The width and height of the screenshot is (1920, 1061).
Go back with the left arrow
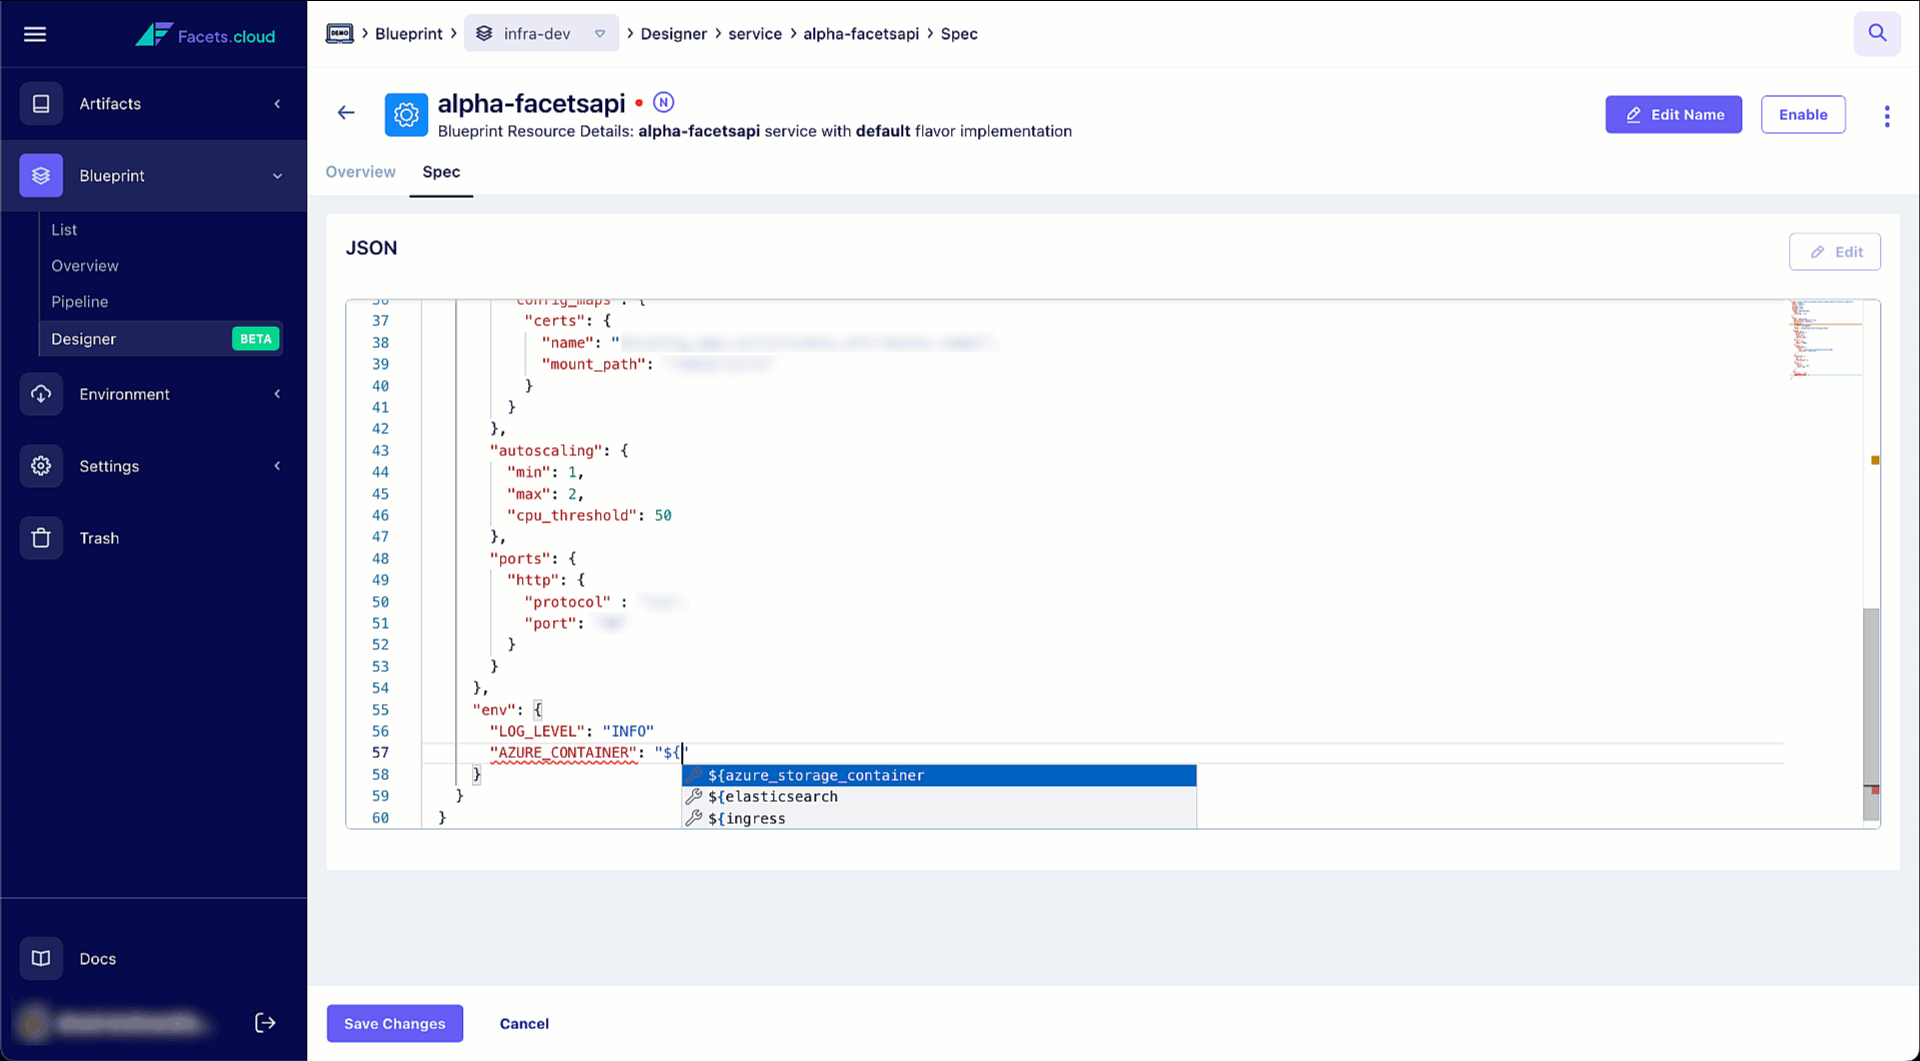coord(346,113)
